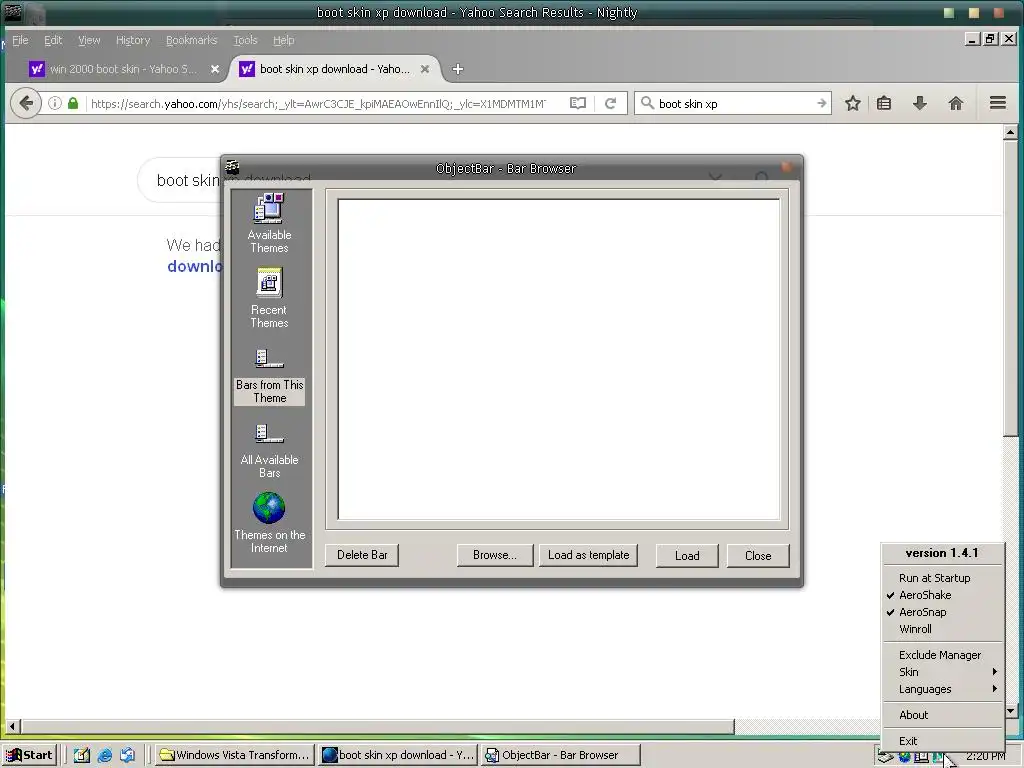Click the Start button
Image resolution: width=1024 pixels, height=768 pixels.
click(x=29, y=755)
